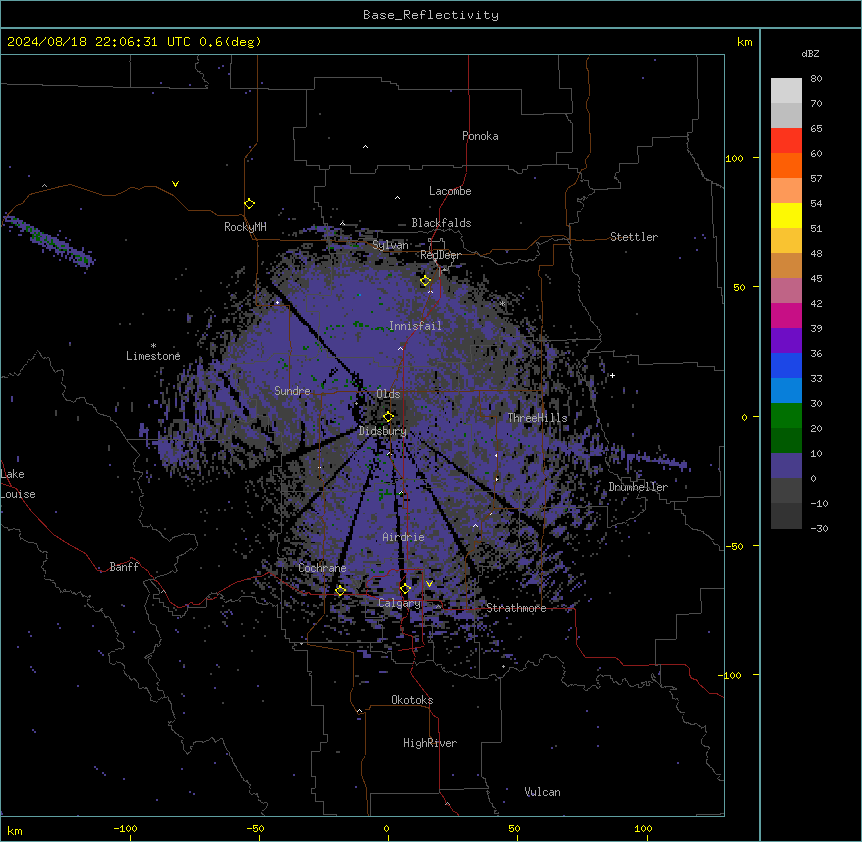
Task: Click the Airdrie city label
Action: point(403,537)
